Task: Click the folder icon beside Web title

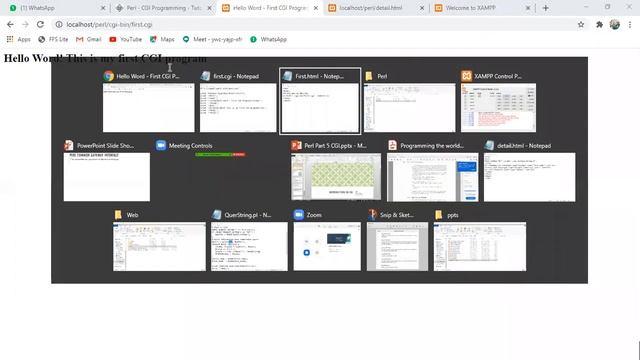Action: 118,215
